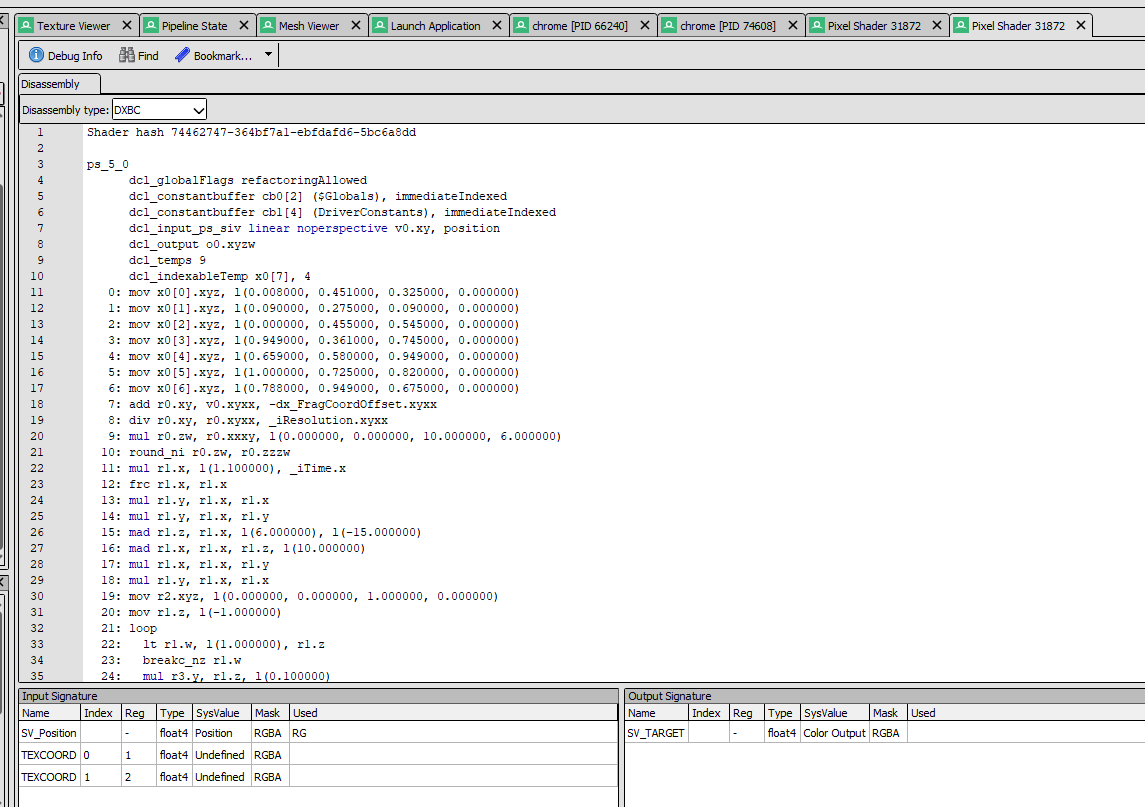Click the Input Signature Used column header
Image resolution: width=1145 pixels, height=807 pixels.
pos(453,713)
